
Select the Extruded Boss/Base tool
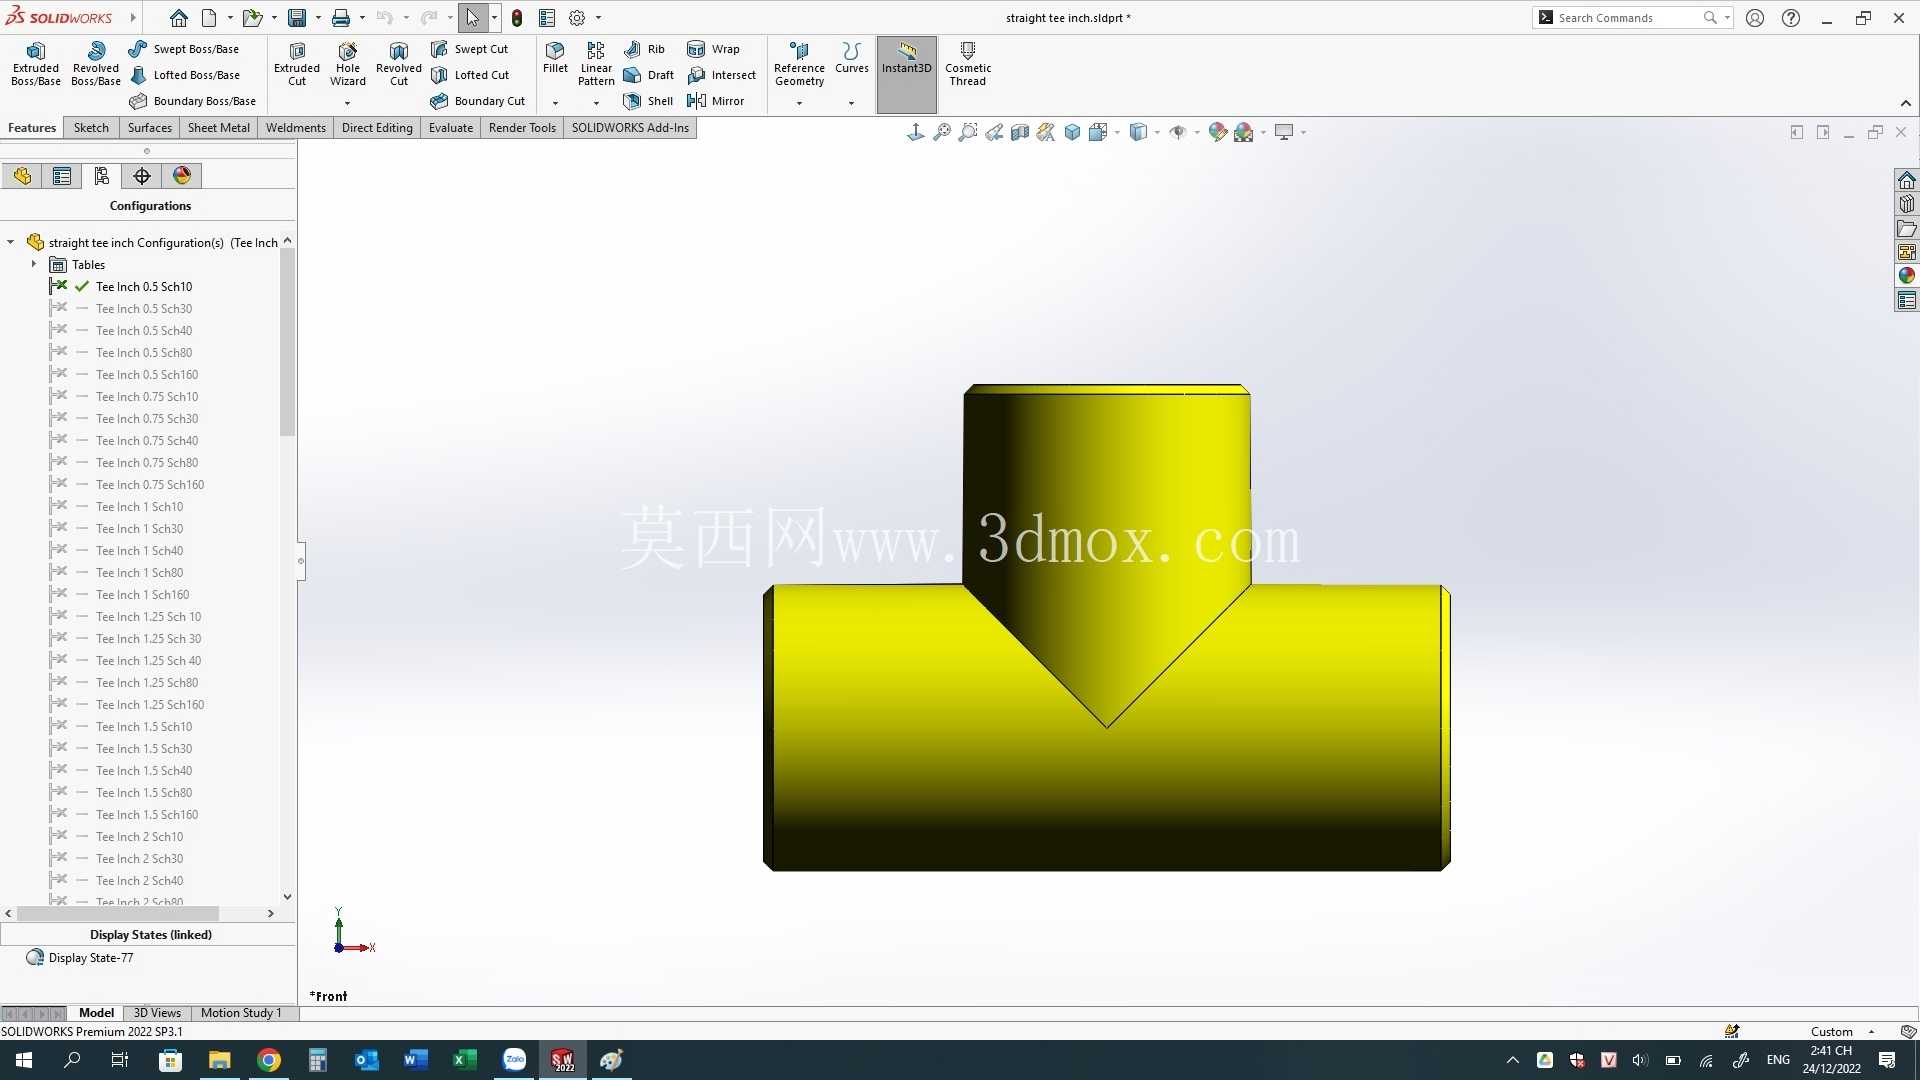tap(36, 64)
